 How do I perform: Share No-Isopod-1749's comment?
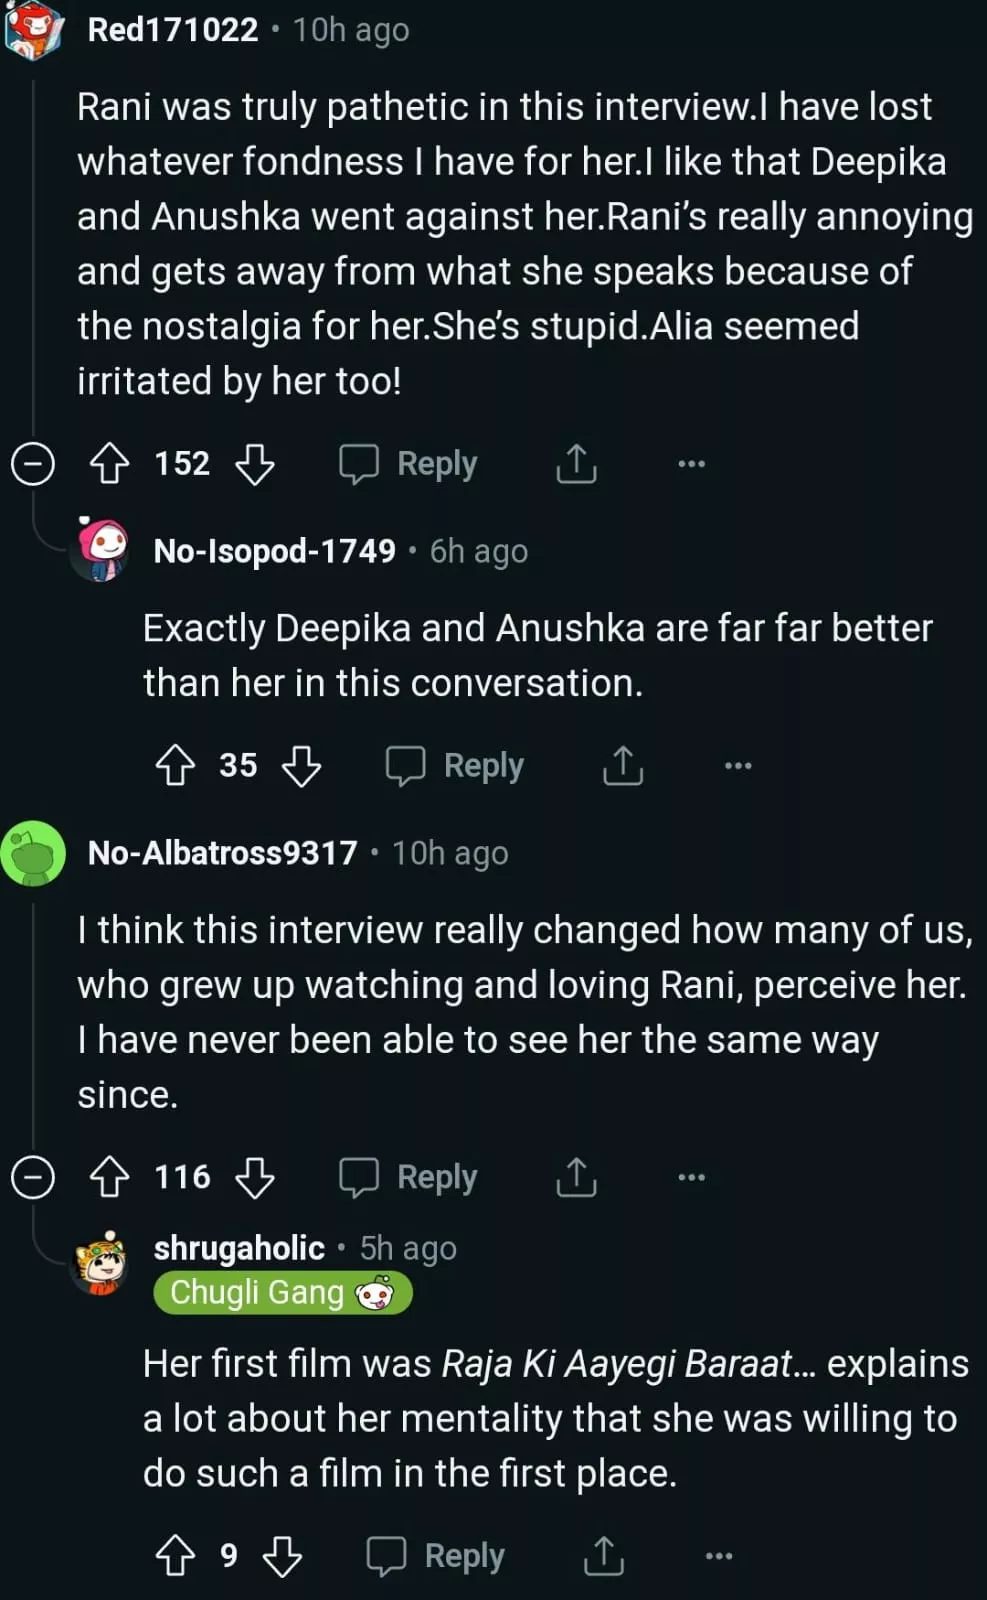click(x=623, y=766)
